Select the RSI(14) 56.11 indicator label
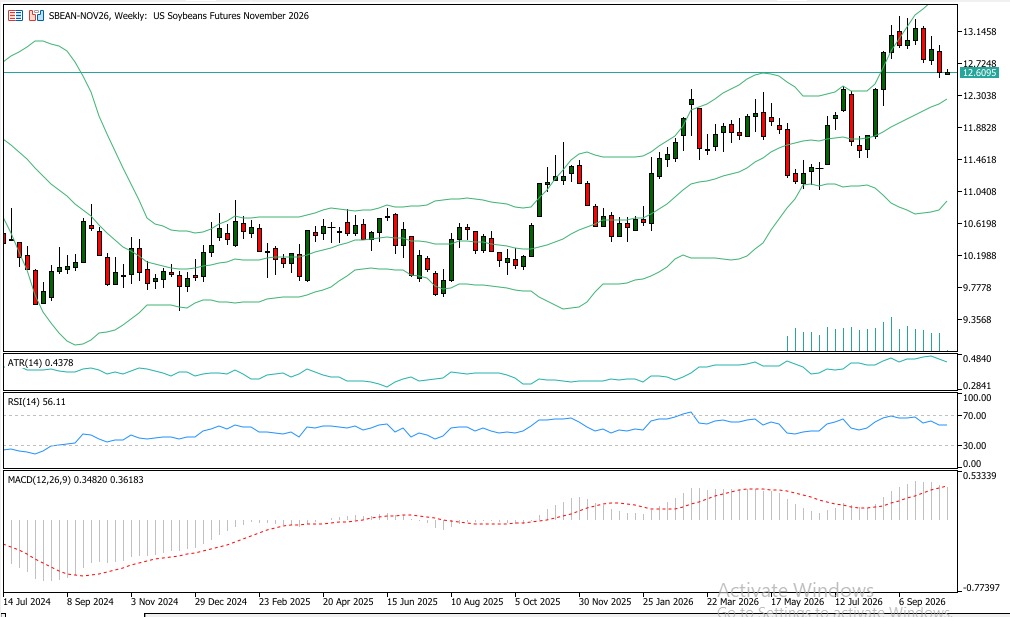1010x617 pixels. pyautogui.click(x=37, y=401)
